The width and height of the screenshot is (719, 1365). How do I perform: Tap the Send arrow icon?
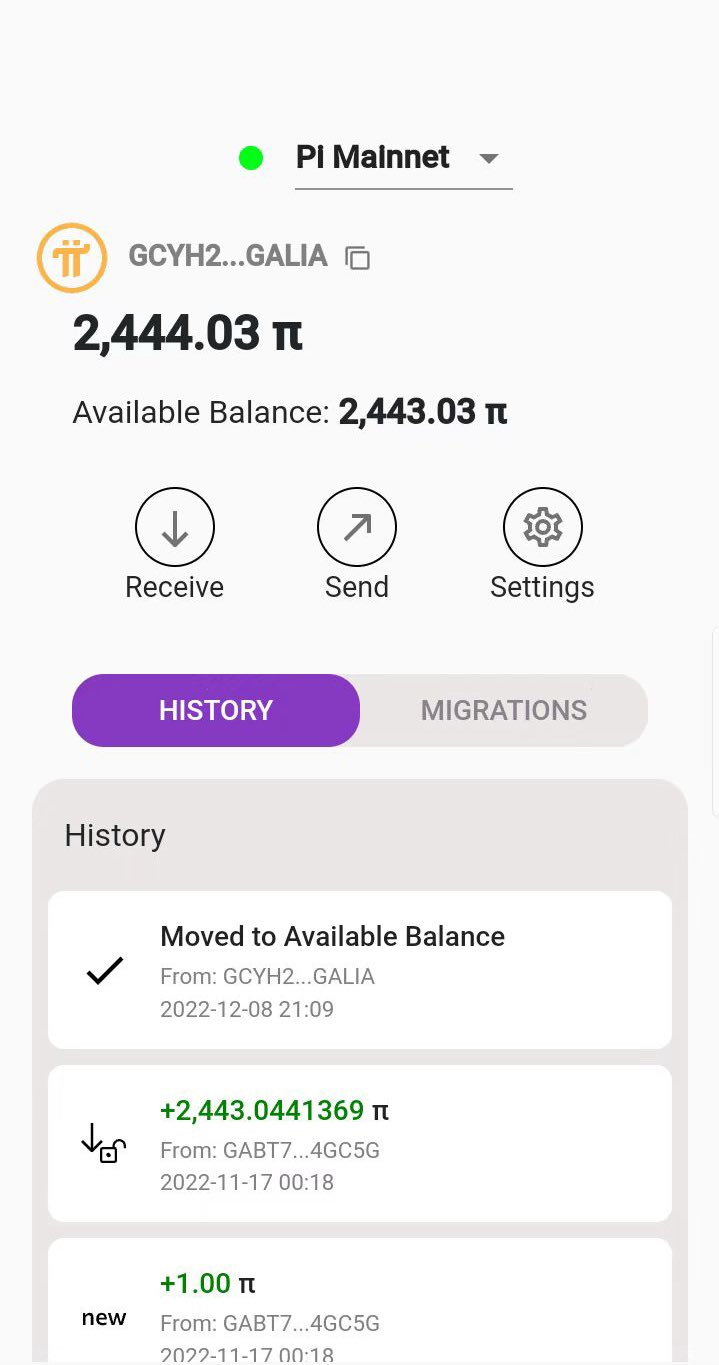pyautogui.click(x=357, y=527)
